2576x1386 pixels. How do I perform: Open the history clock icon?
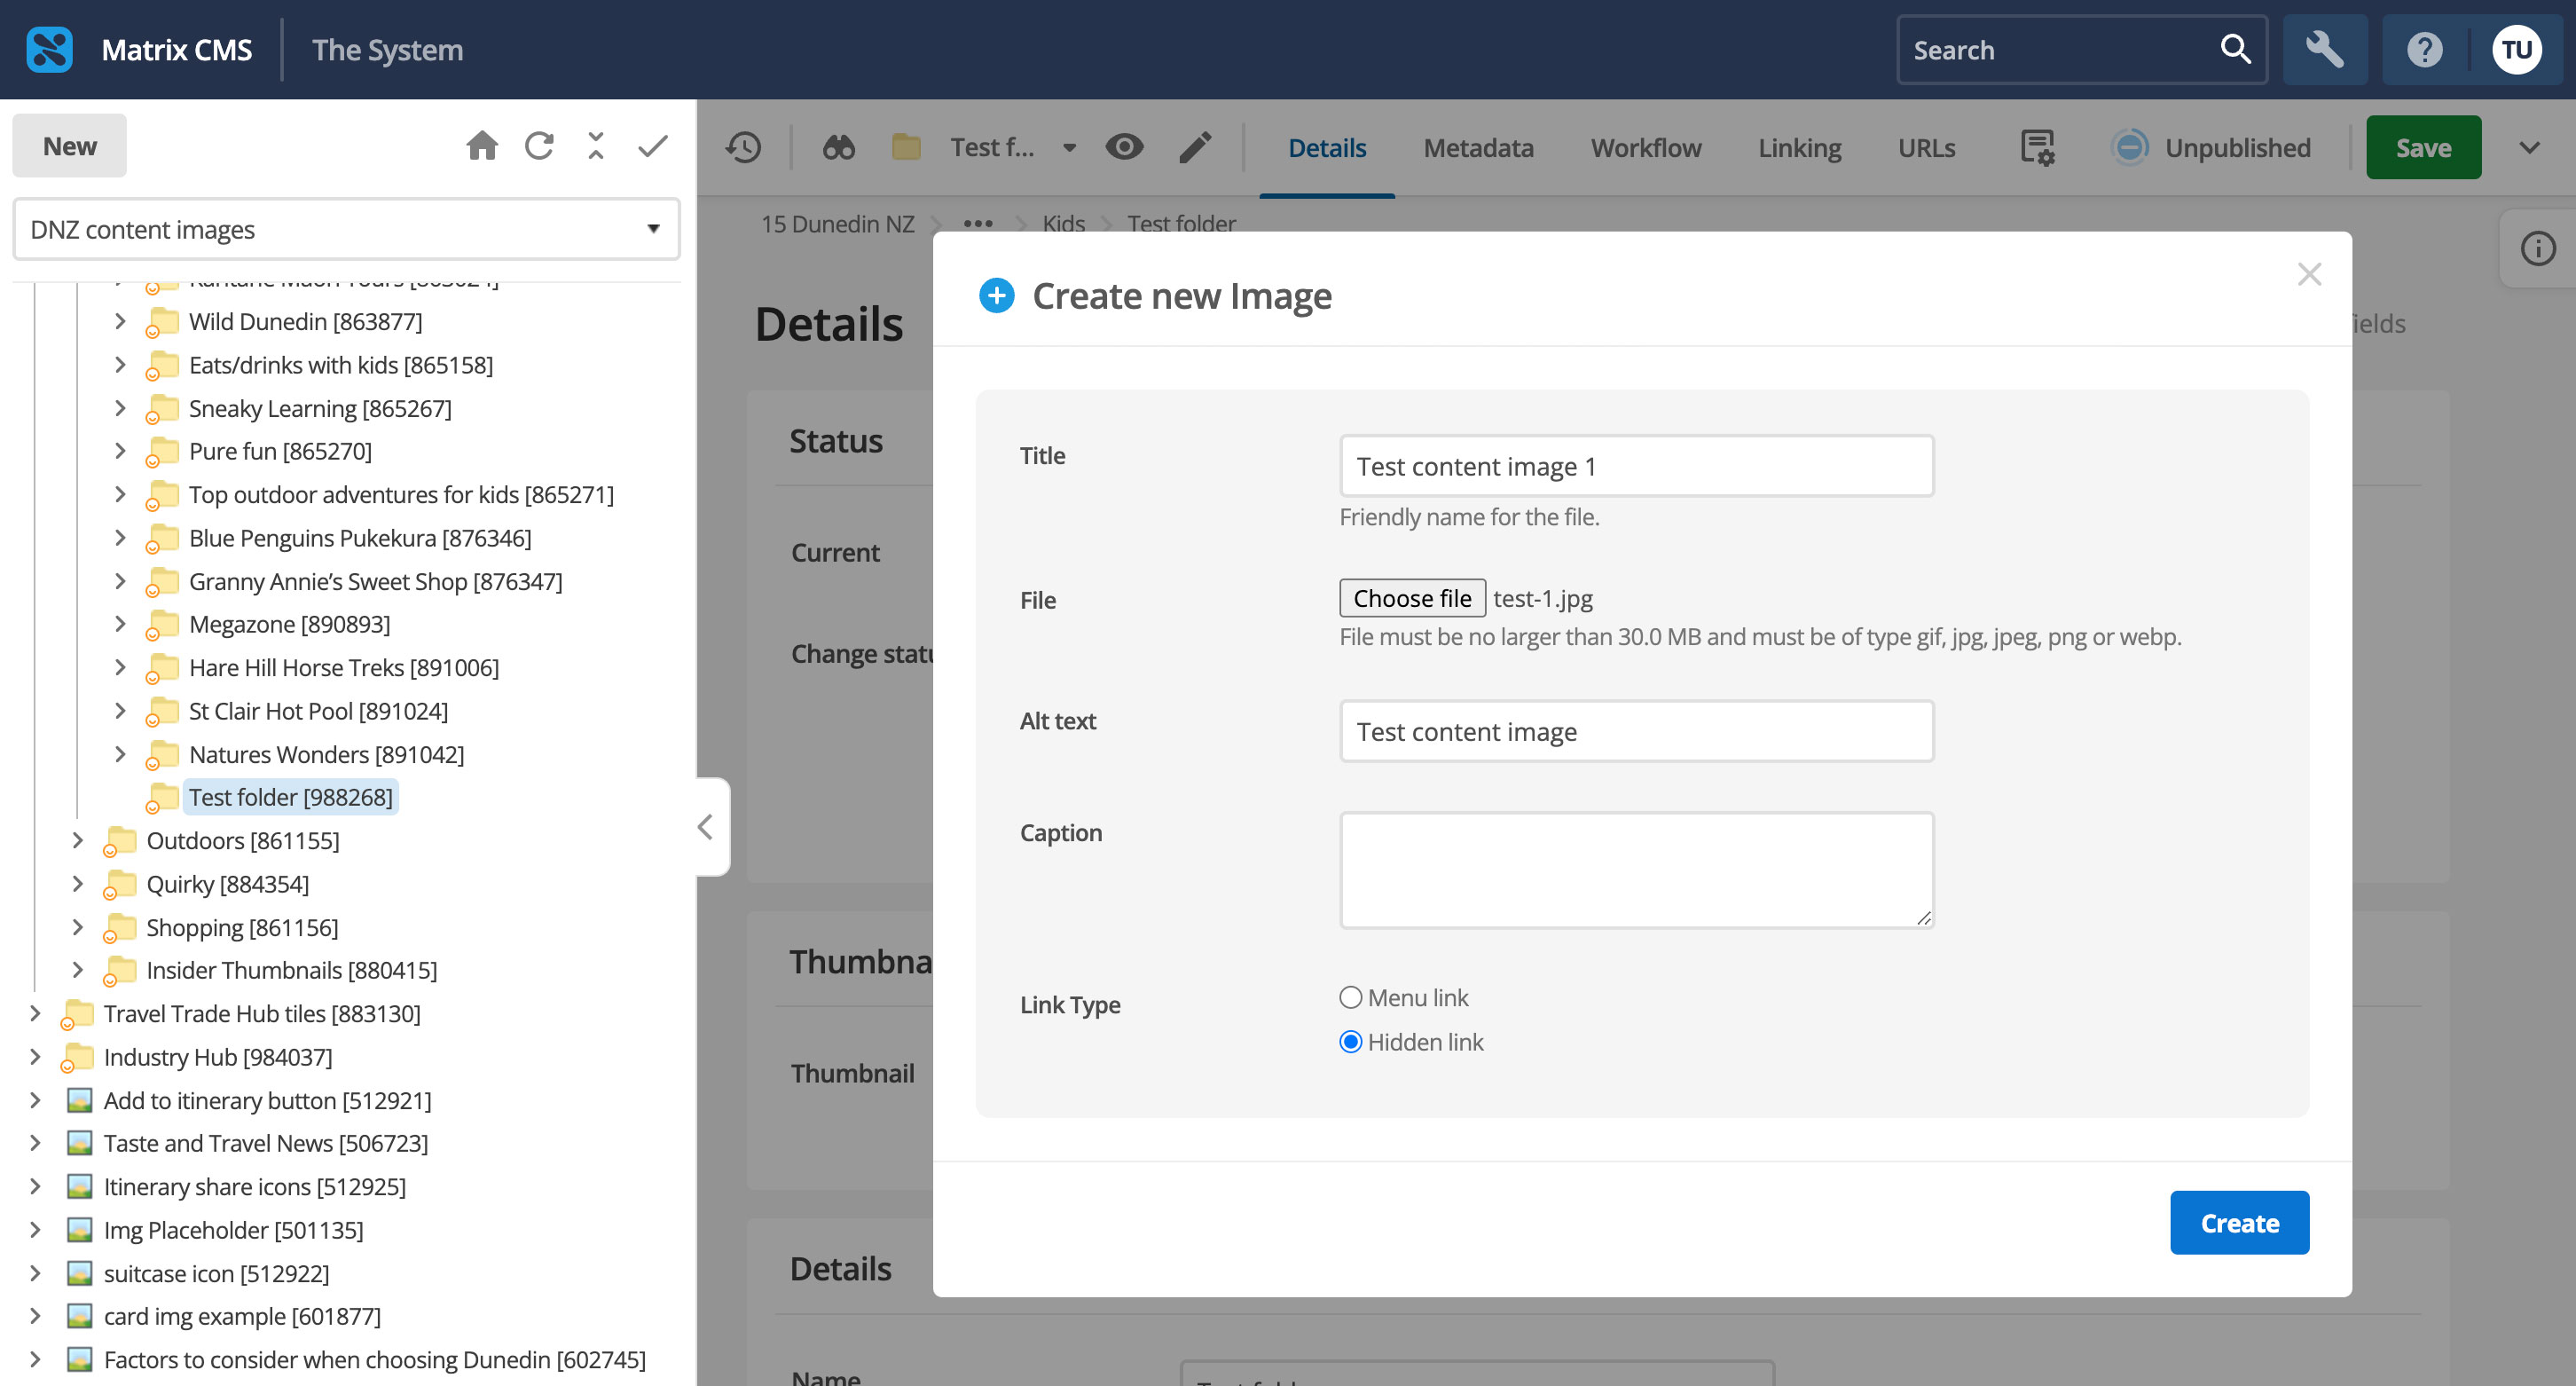743,148
